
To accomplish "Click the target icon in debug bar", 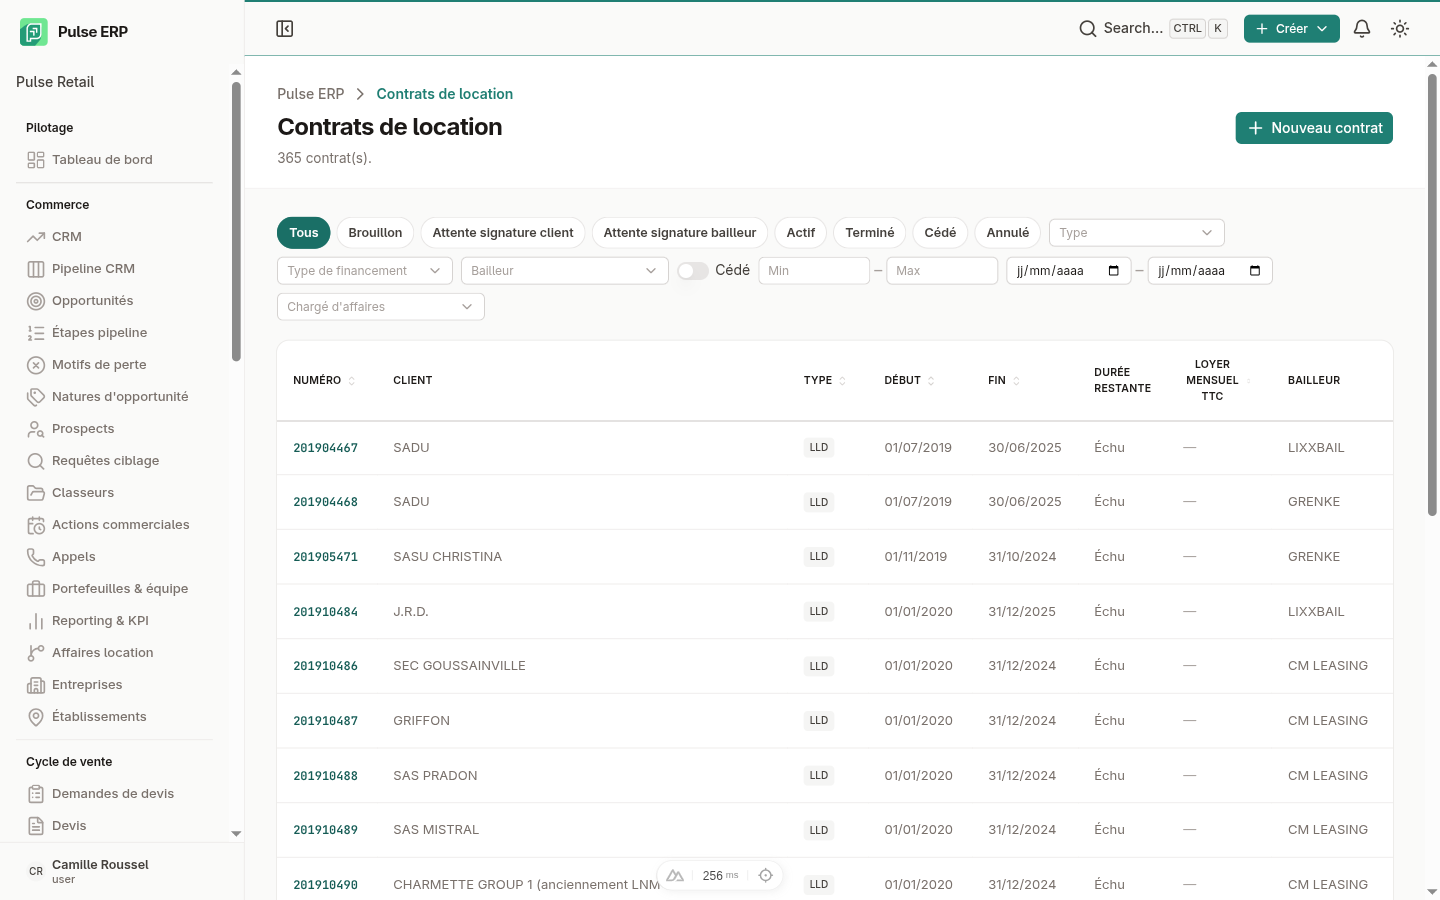I will [x=766, y=875].
